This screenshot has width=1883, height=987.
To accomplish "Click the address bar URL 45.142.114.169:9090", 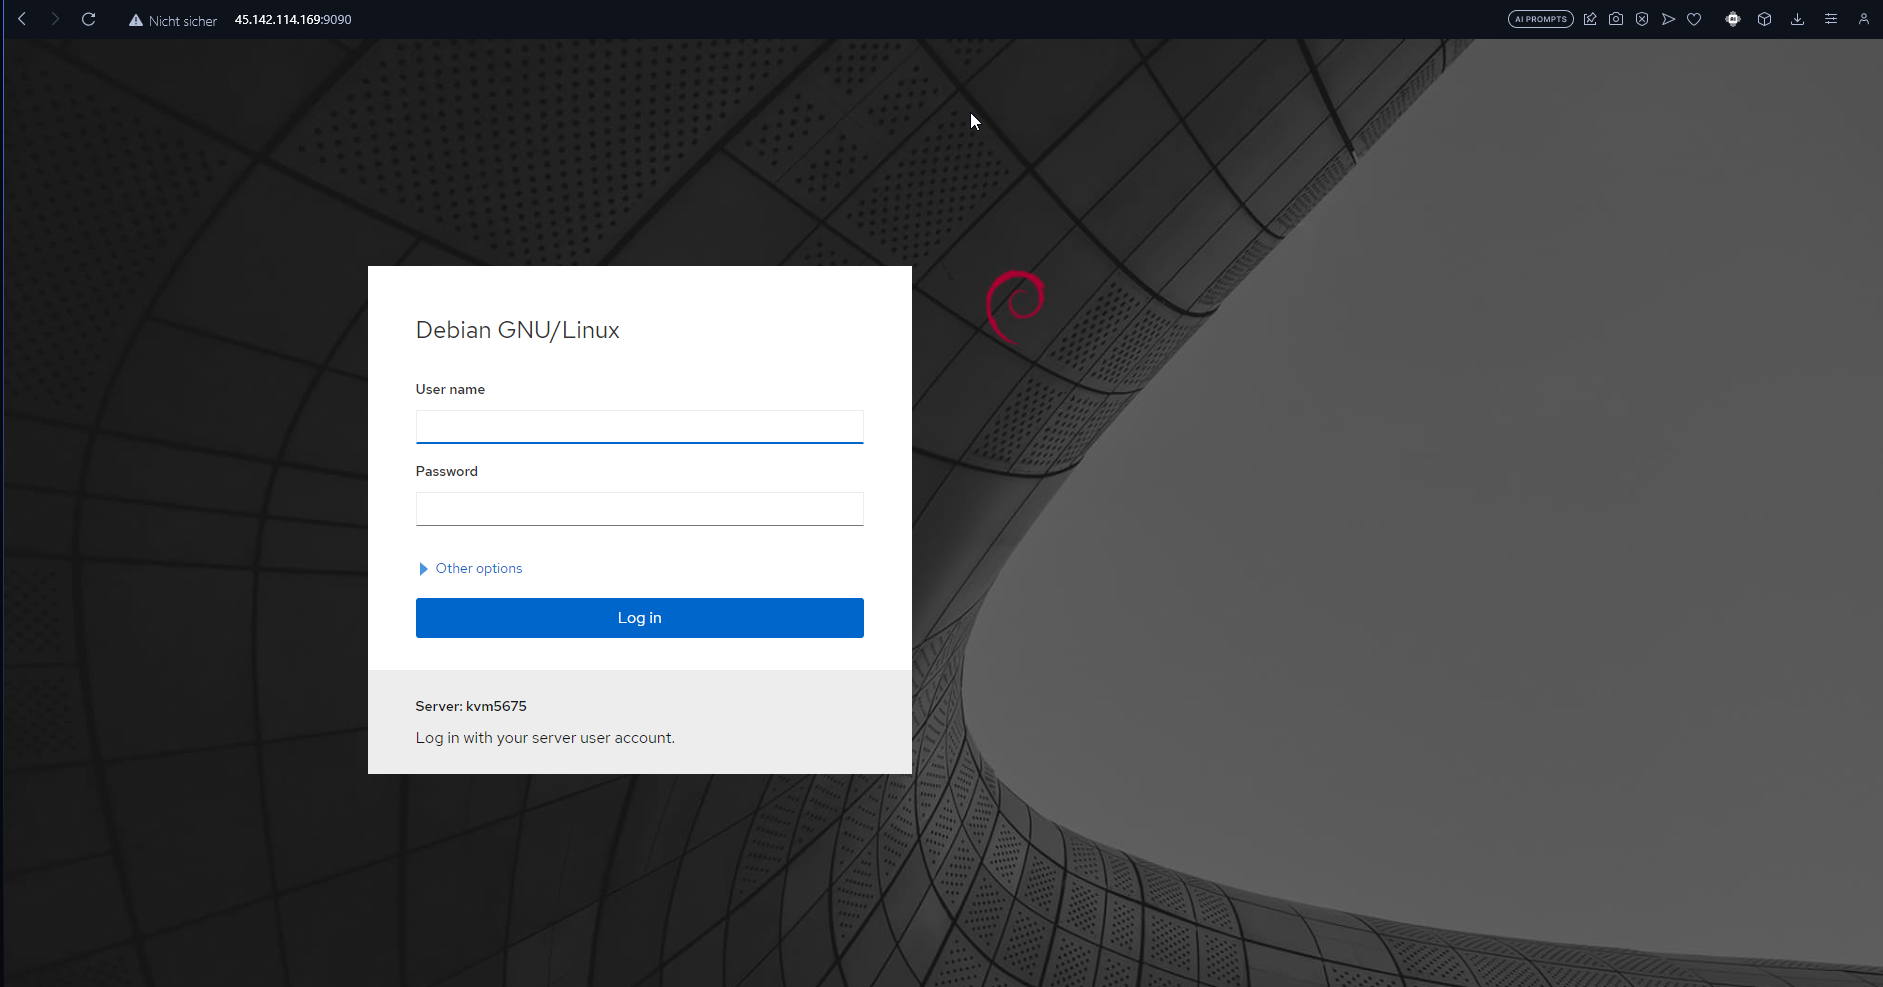I will click(x=293, y=20).
